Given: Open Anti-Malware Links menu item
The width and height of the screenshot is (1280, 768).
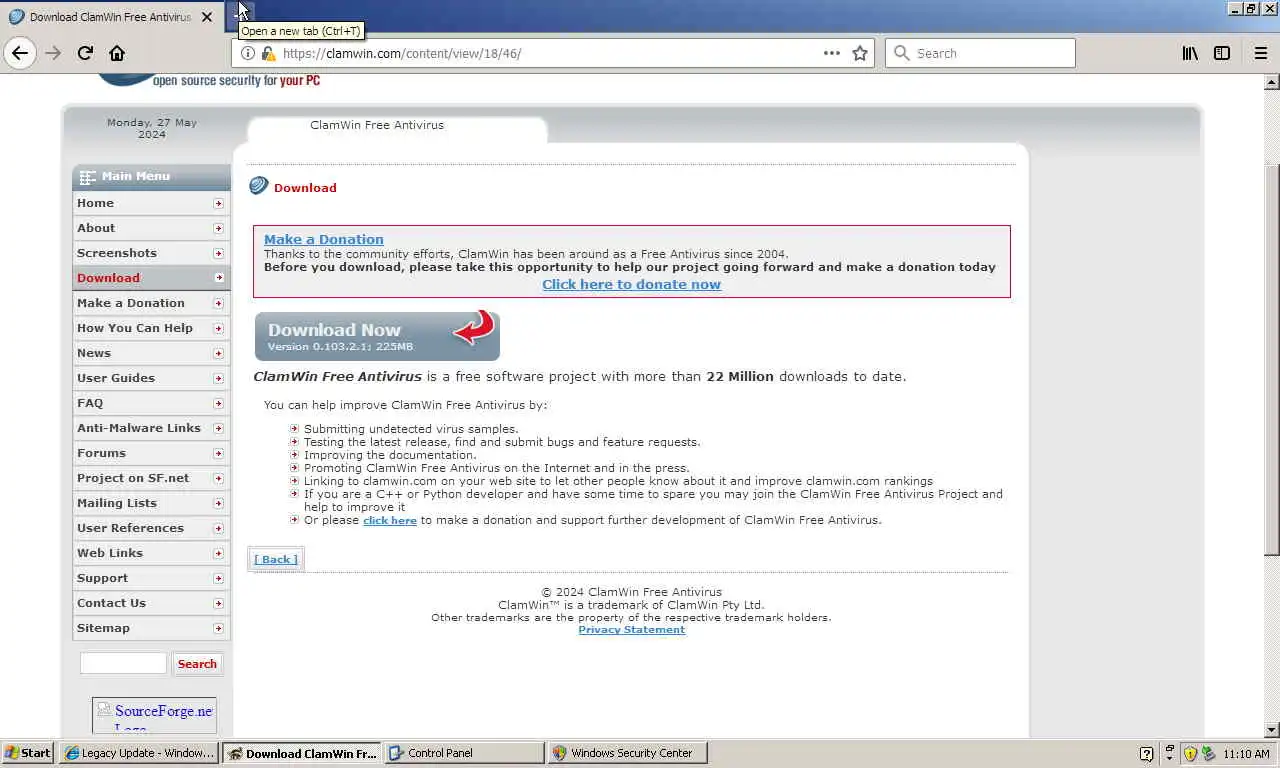Looking at the screenshot, I should point(151,428).
